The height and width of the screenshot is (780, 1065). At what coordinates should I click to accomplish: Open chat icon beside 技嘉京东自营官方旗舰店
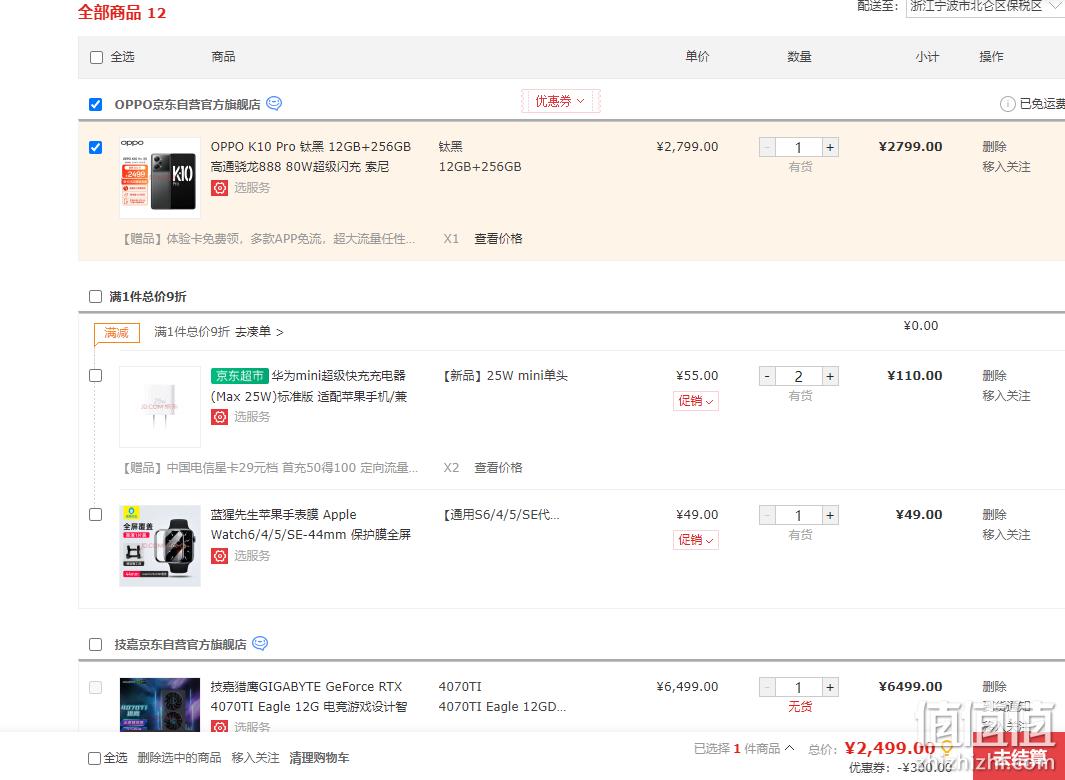pyautogui.click(x=260, y=643)
